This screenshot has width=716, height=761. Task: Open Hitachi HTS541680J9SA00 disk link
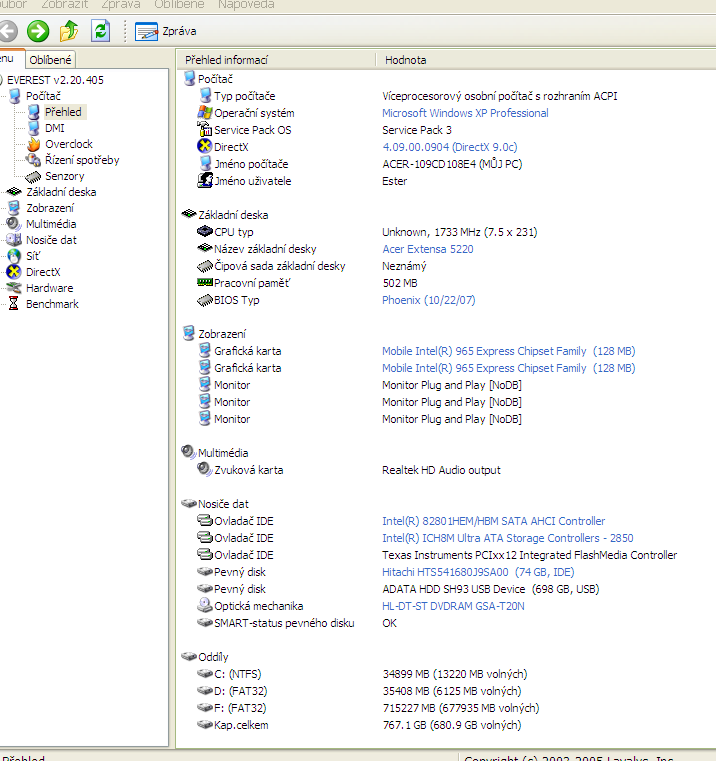478,572
